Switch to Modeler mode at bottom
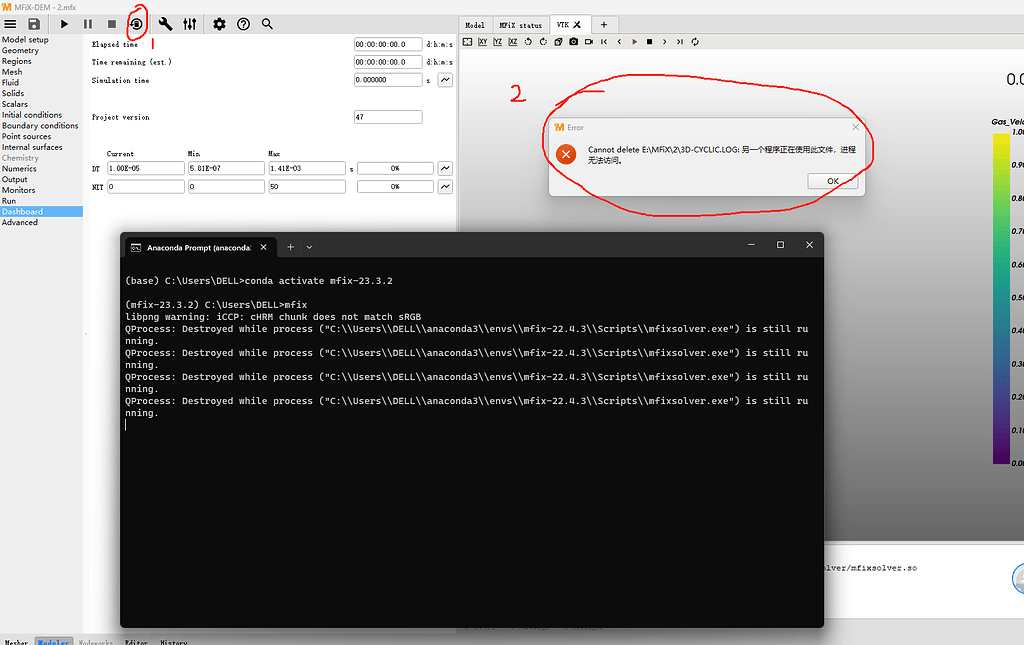The height and width of the screenshot is (645, 1024). pyautogui.click(x=54, y=642)
